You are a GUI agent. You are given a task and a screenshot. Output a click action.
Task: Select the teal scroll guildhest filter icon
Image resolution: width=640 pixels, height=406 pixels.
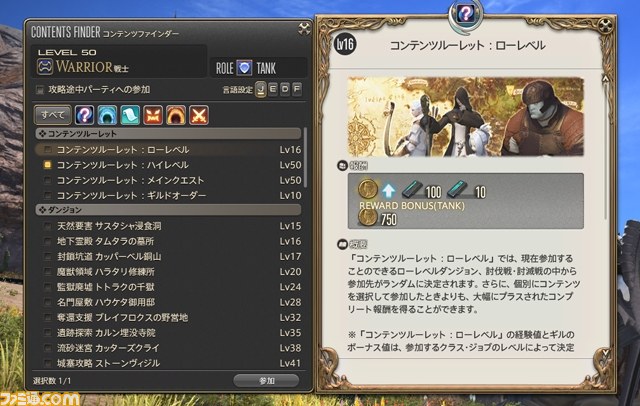130,115
